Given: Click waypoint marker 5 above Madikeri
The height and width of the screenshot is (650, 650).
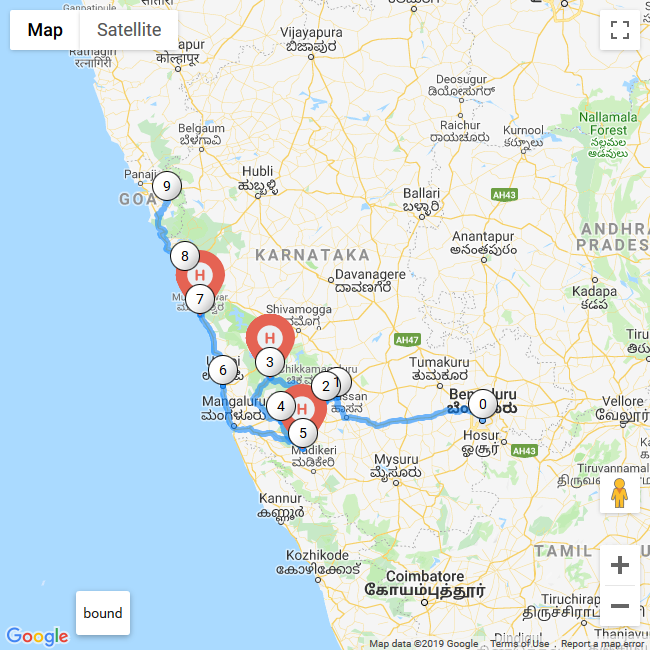Looking at the screenshot, I should tap(303, 433).
